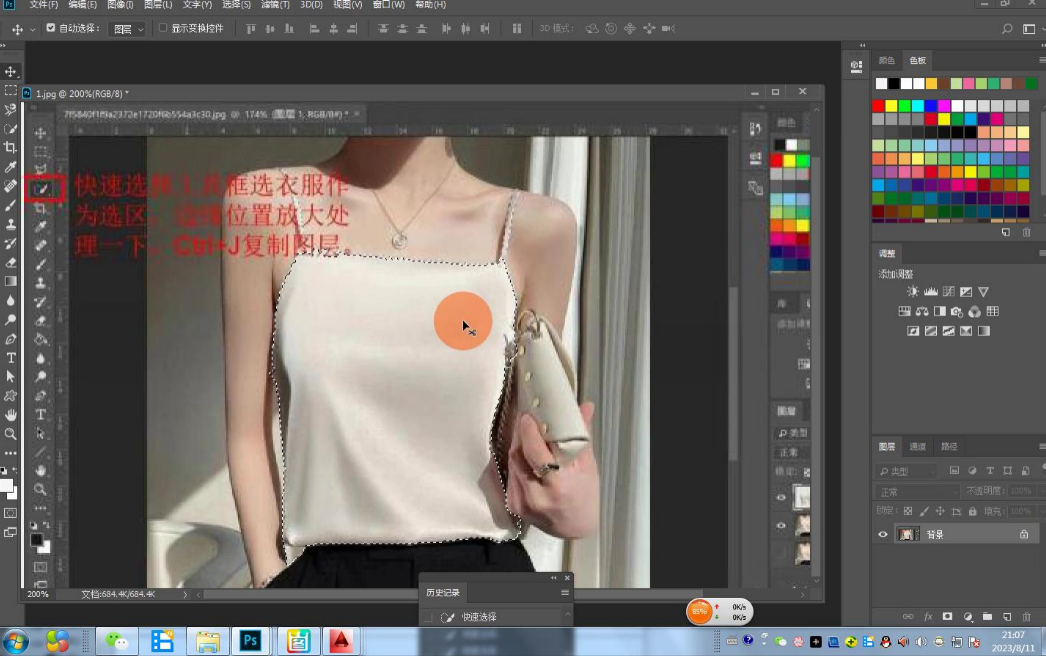Open the 类型 layer filter dropdown
This screenshot has height=656, width=1046.
(905, 471)
